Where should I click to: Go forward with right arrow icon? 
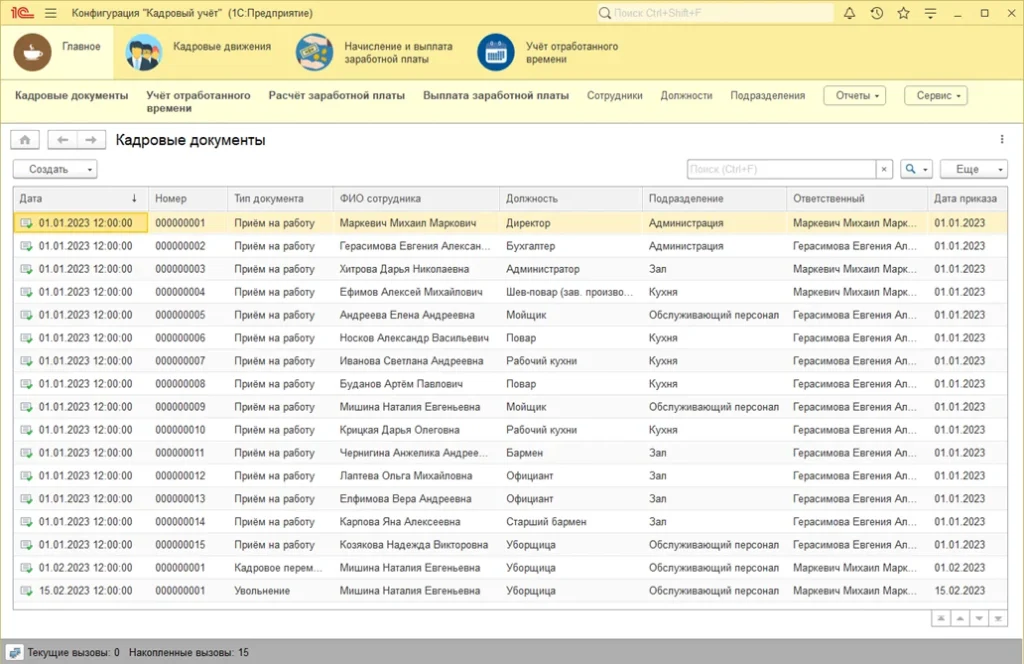91,140
